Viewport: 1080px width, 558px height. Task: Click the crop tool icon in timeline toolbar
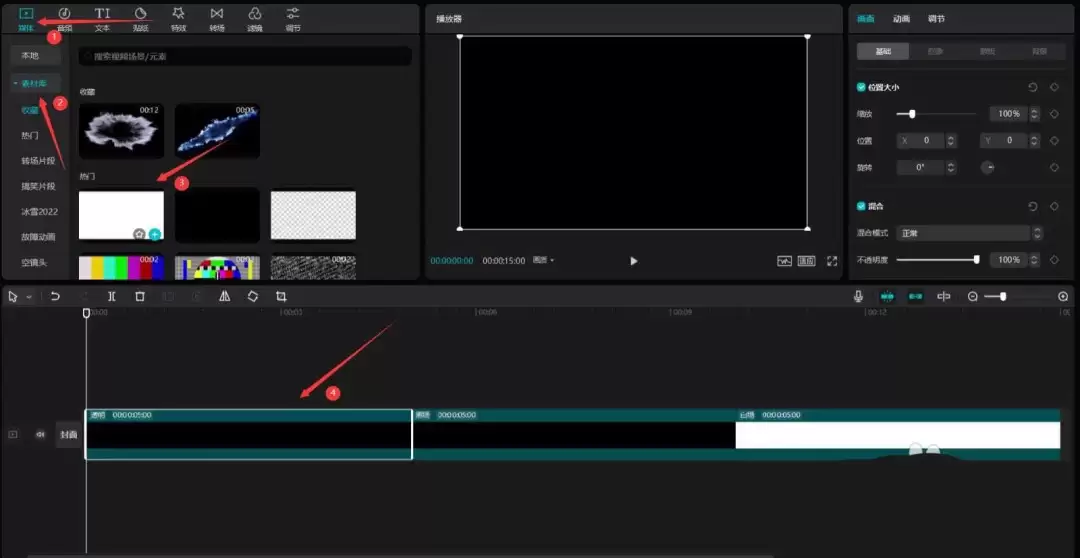click(x=281, y=297)
